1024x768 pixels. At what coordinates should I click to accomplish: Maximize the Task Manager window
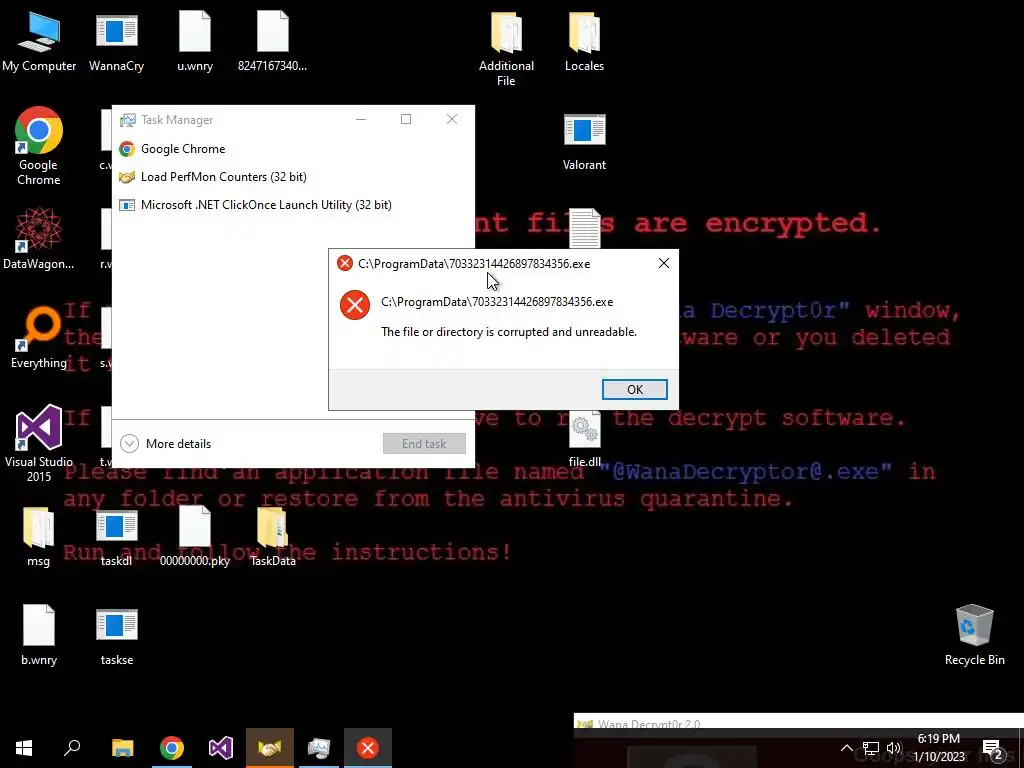406,119
